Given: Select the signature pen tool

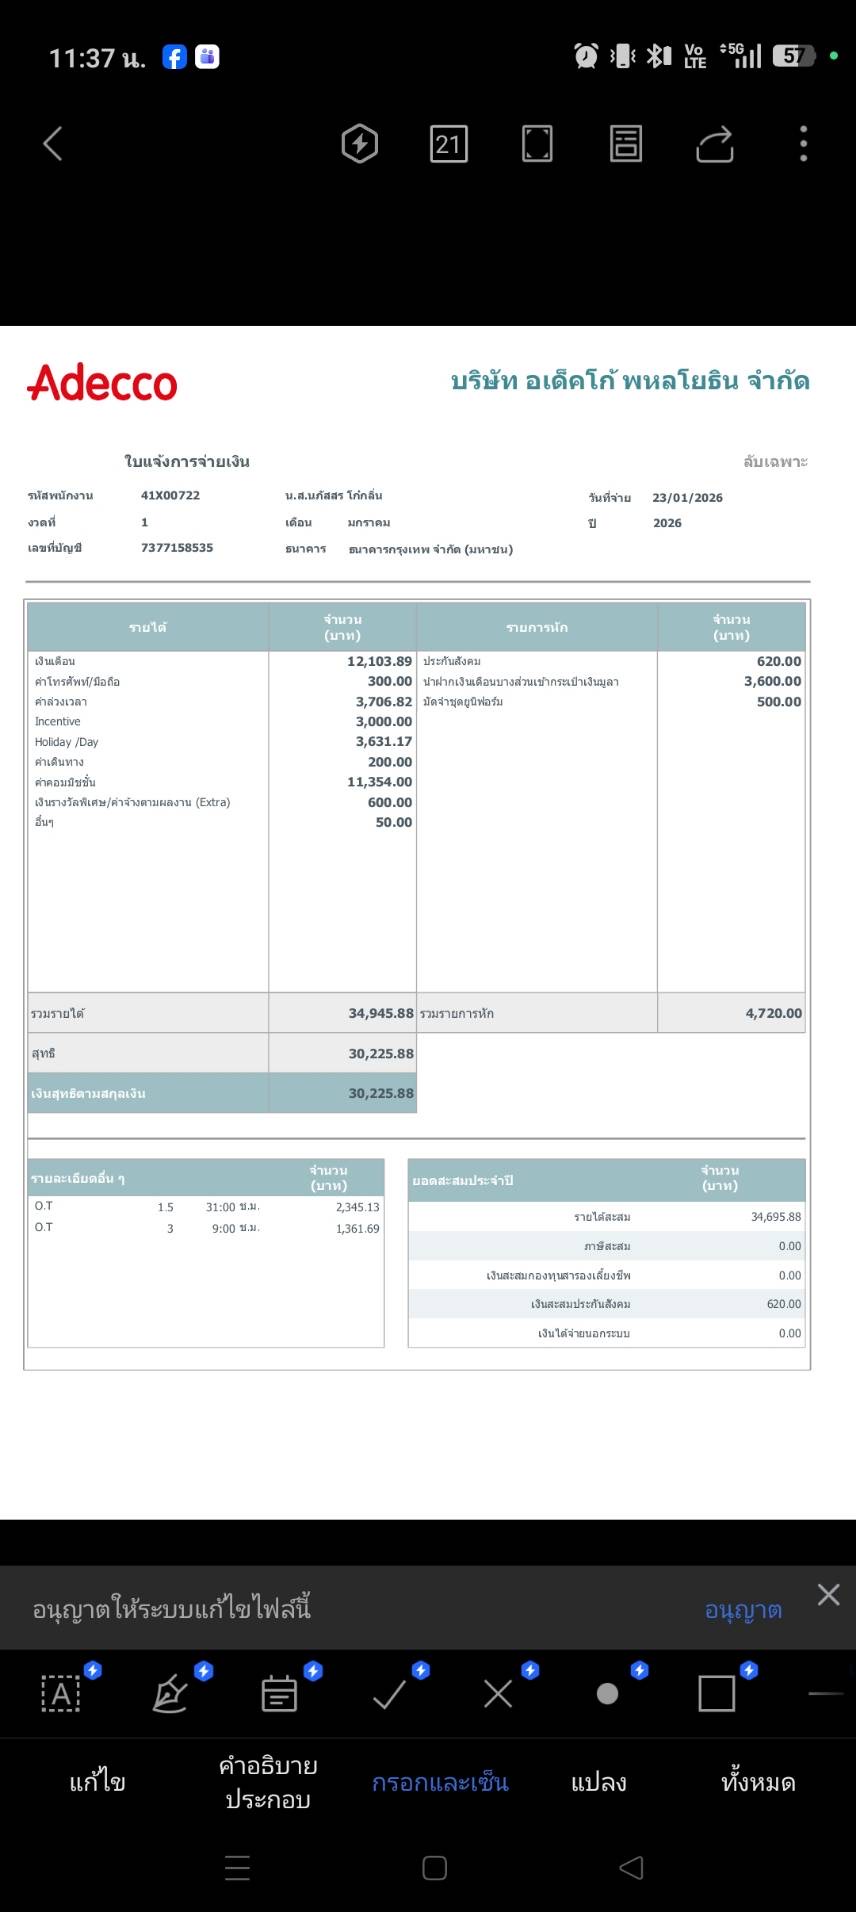Looking at the screenshot, I should click(x=170, y=1694).
